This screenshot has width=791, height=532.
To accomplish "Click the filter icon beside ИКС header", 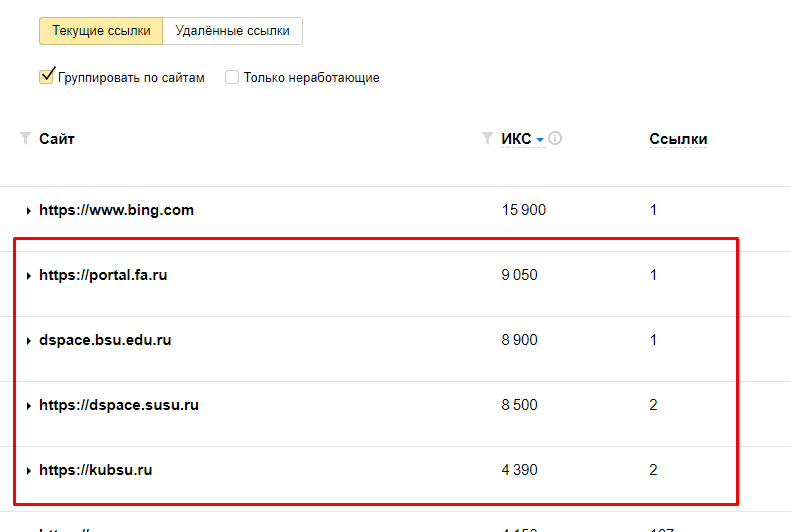I will (x=487, y=139).
